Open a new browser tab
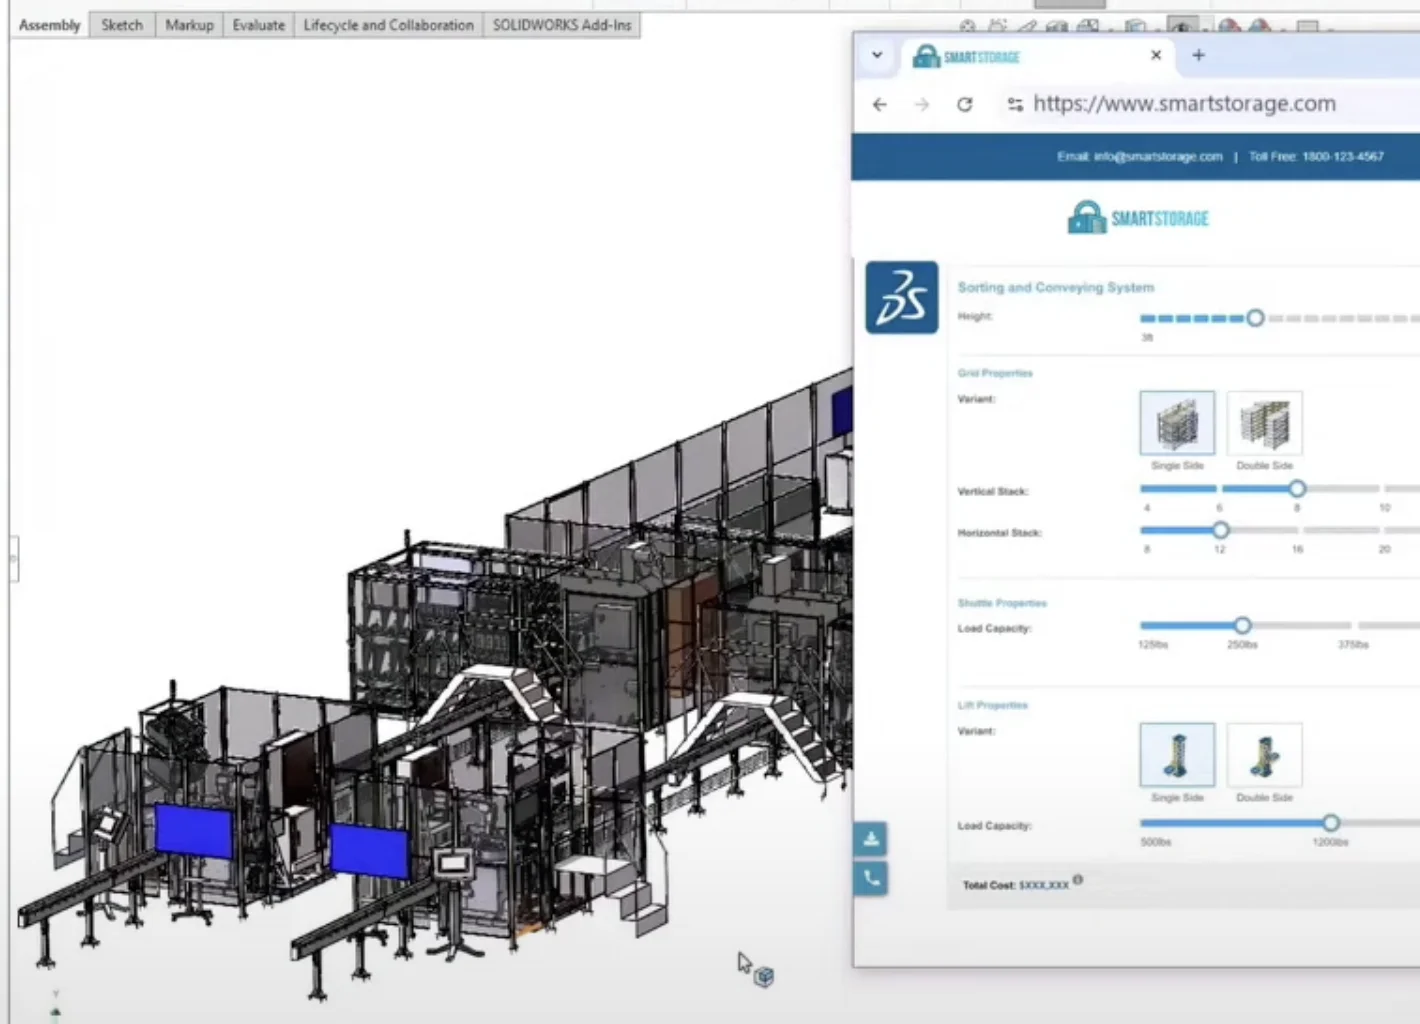Screen dimensions: 1420x1024 click(1198, 55)
